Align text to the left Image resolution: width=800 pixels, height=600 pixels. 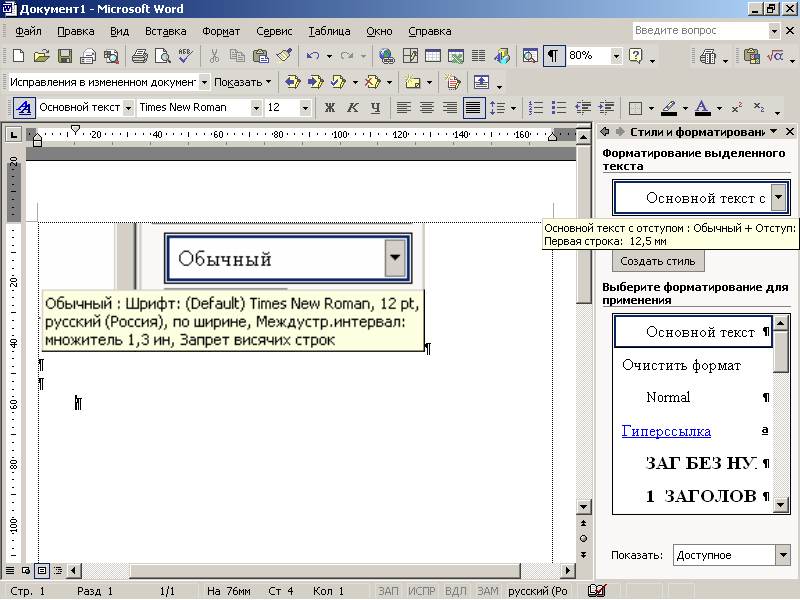click(x=404, y=108)
